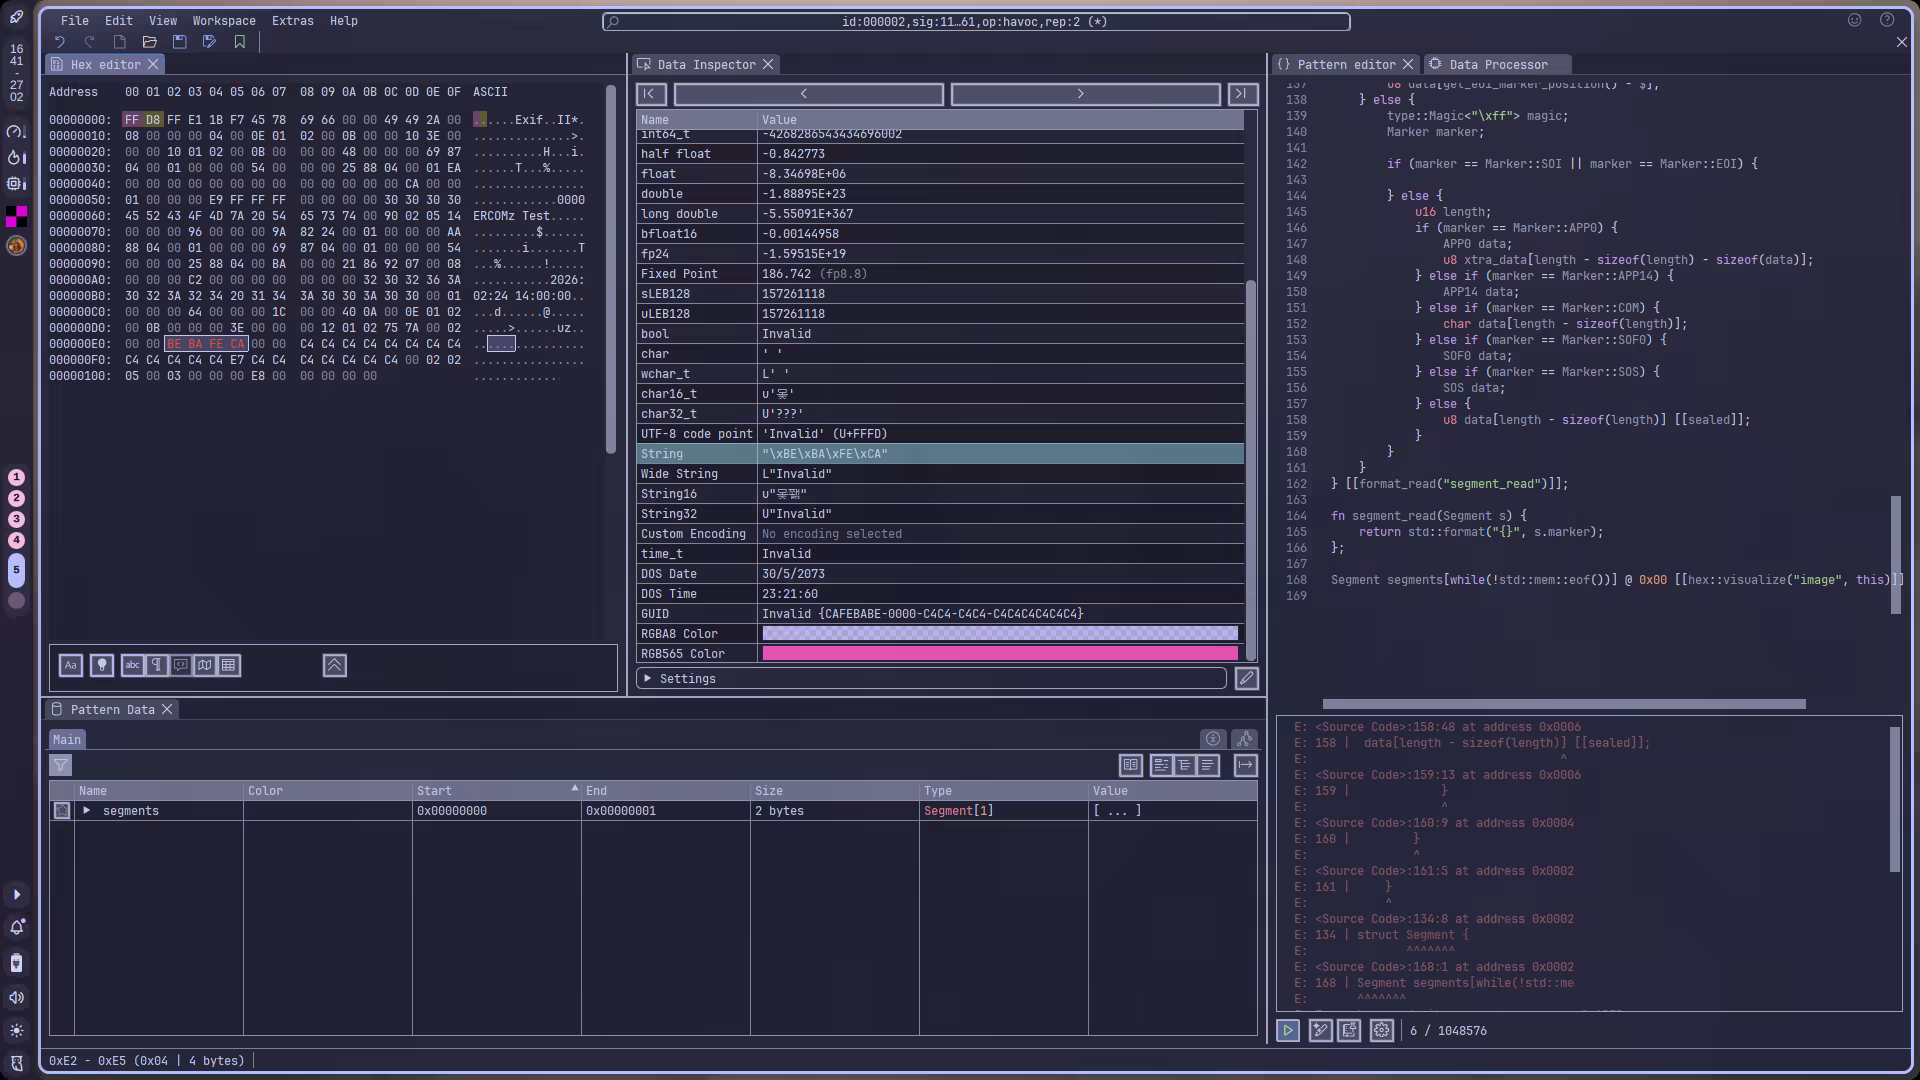Toggle uppercase hex characters Aa button

(x=71, y=666)
